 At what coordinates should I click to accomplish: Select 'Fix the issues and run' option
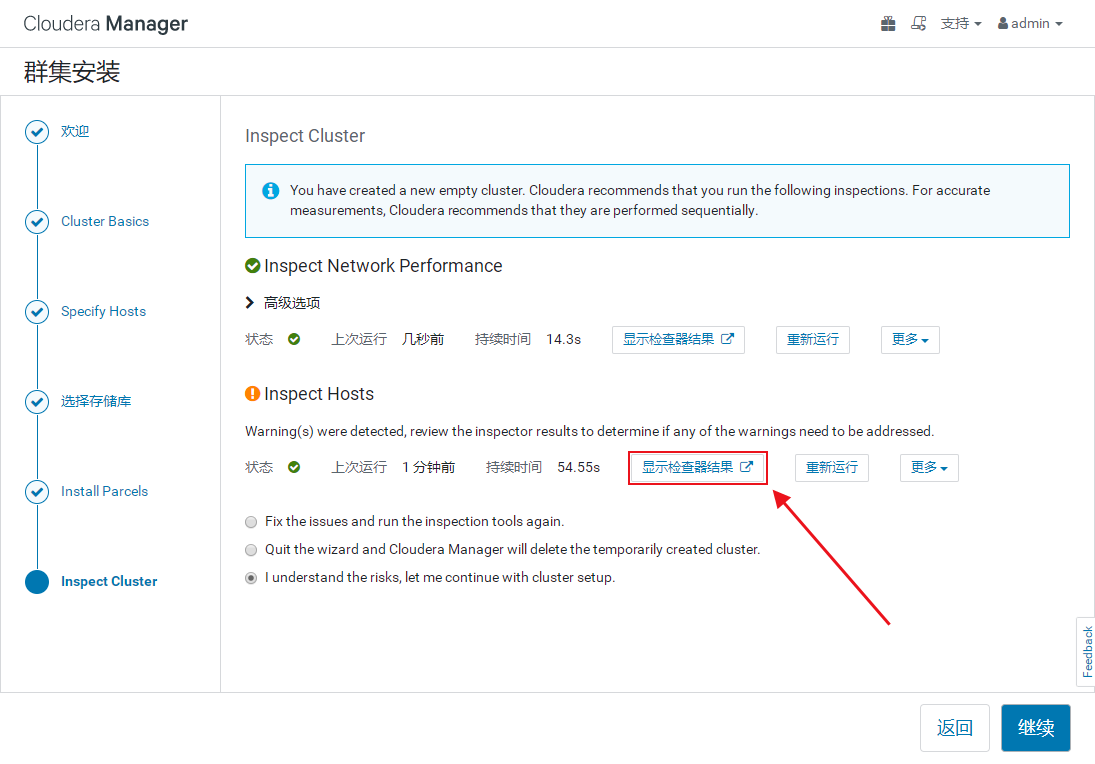pyautogui.click(x=251, y=522)
